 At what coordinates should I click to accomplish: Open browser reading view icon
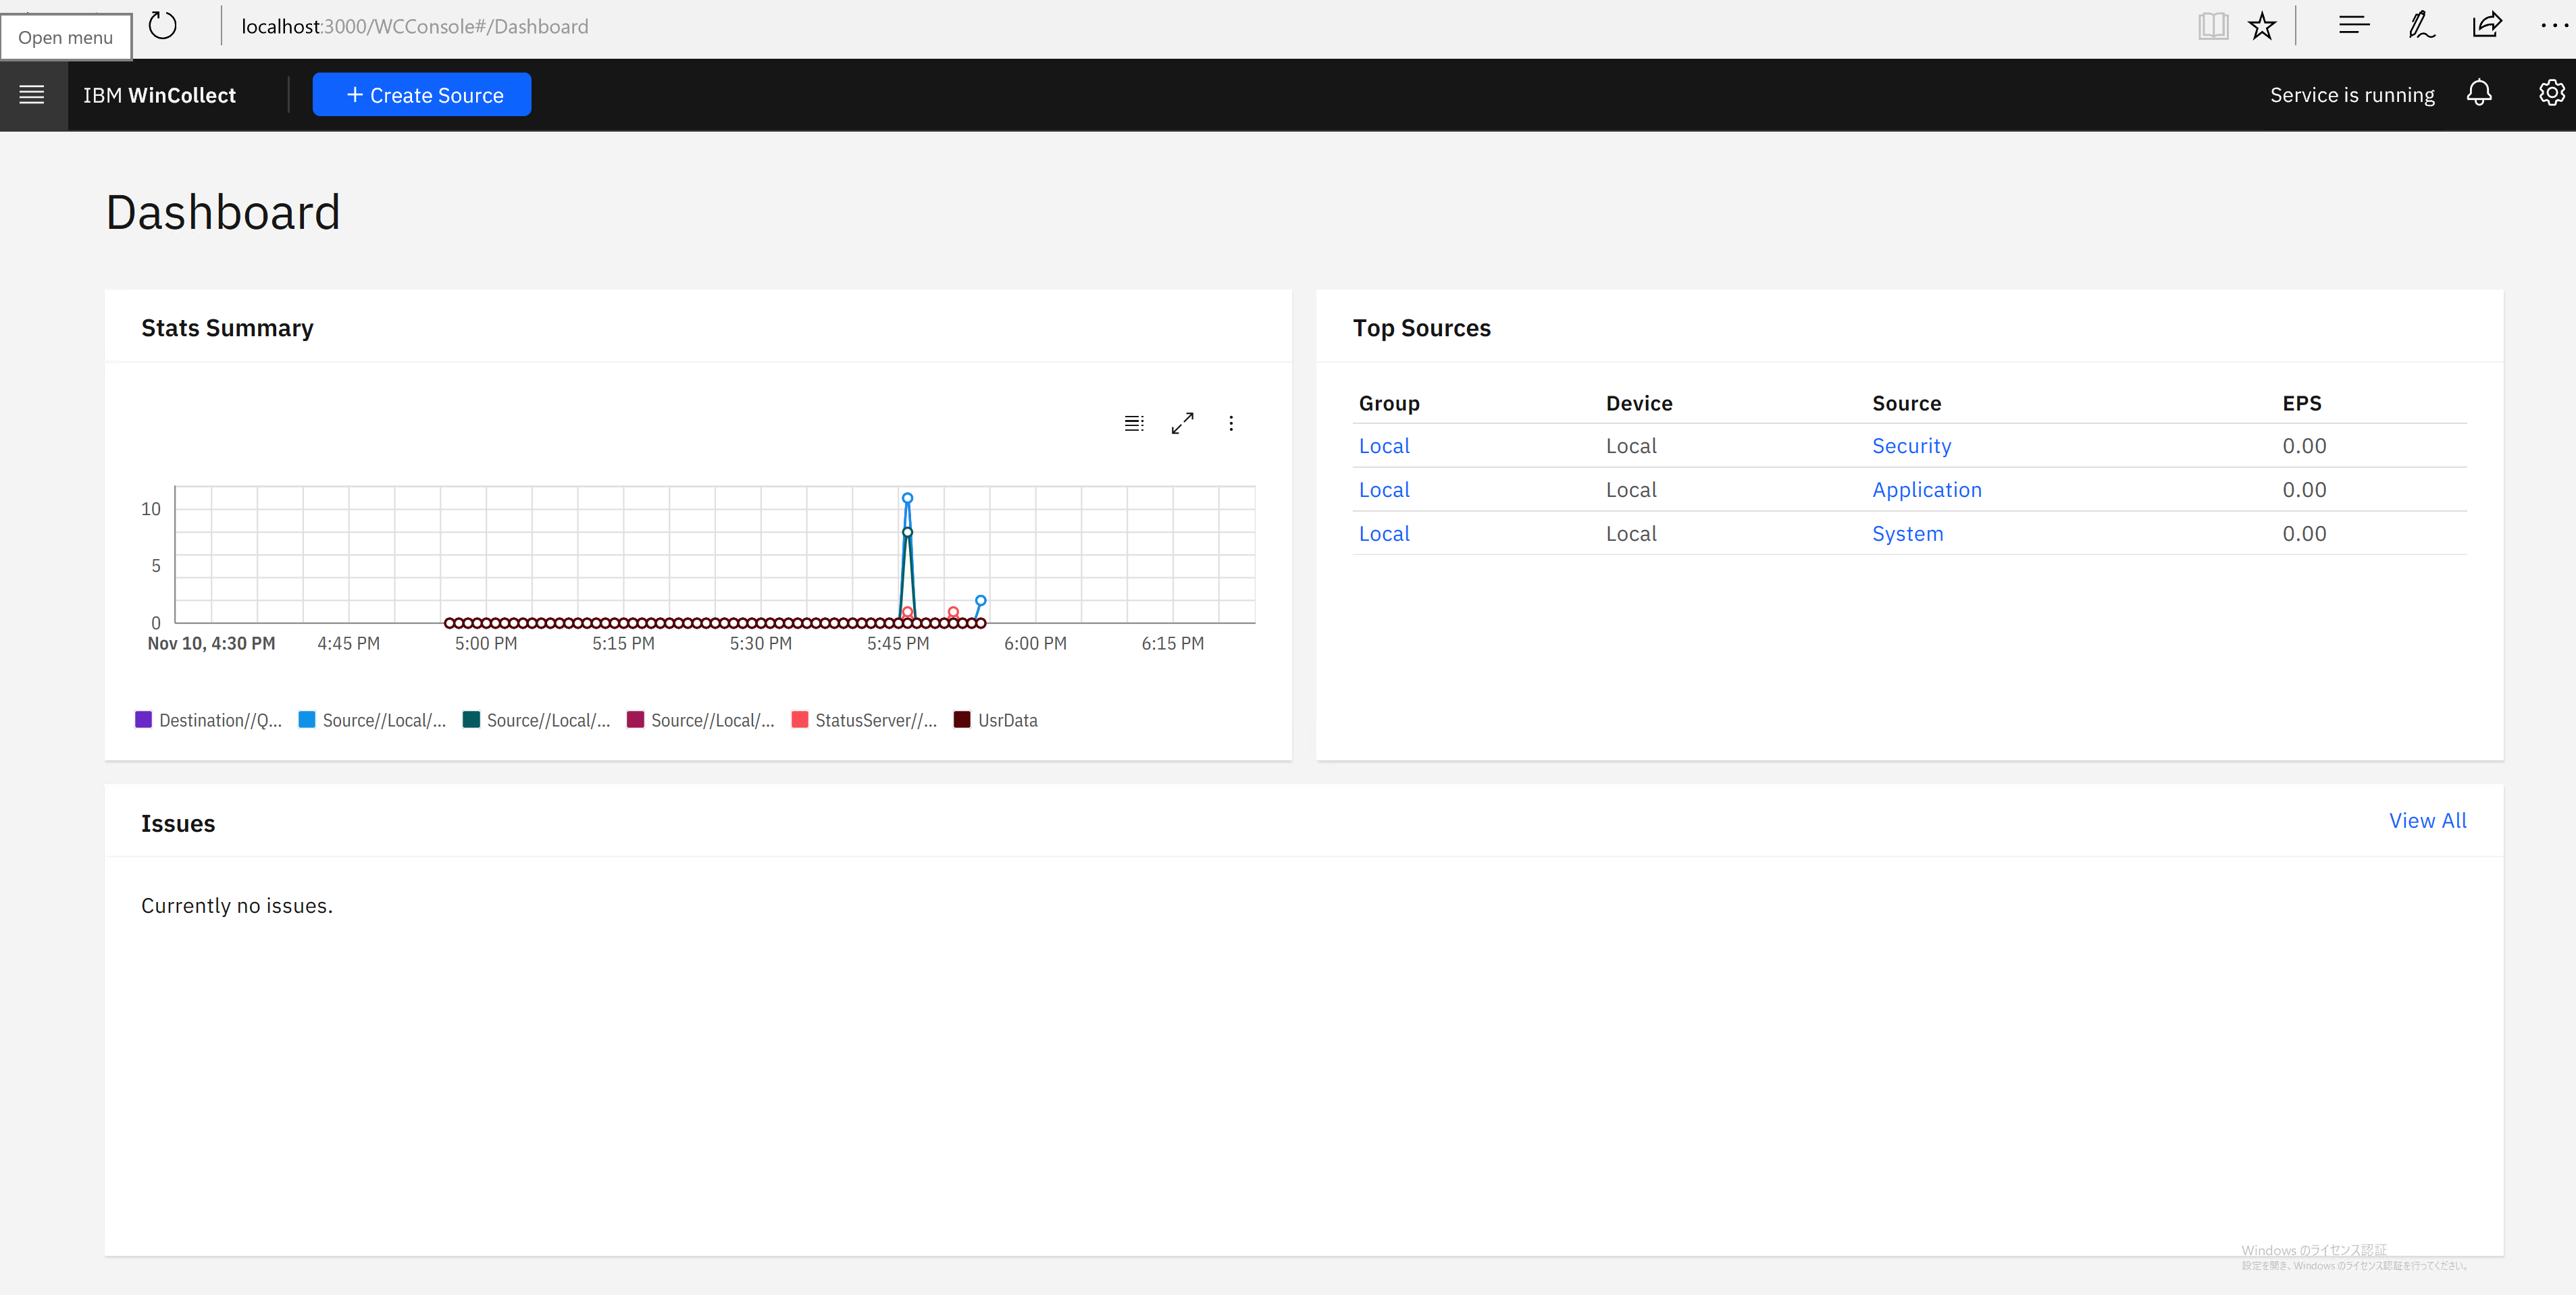(2213, 26)
